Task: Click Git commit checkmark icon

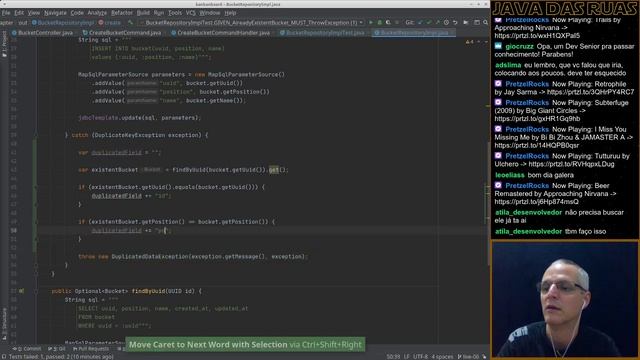Action: tap(429, 22)
